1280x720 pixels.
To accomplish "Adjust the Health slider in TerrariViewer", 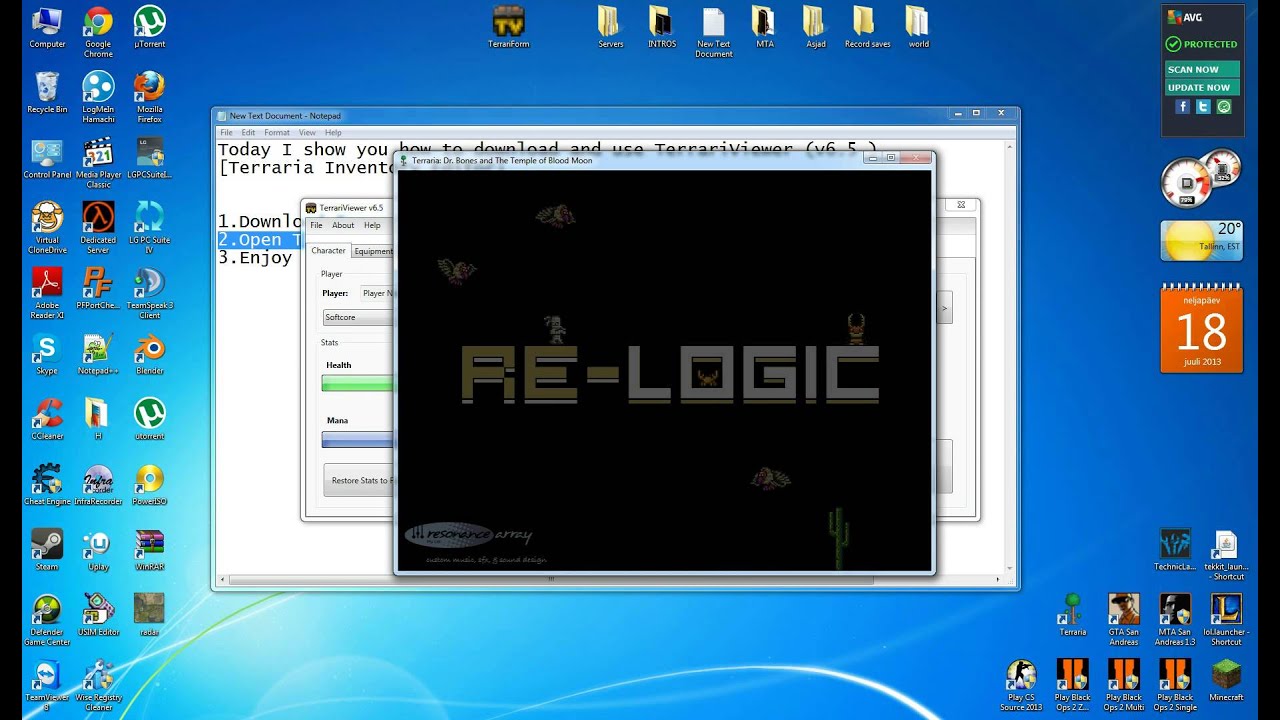I will pyautogui.click(x=358, y=383).
